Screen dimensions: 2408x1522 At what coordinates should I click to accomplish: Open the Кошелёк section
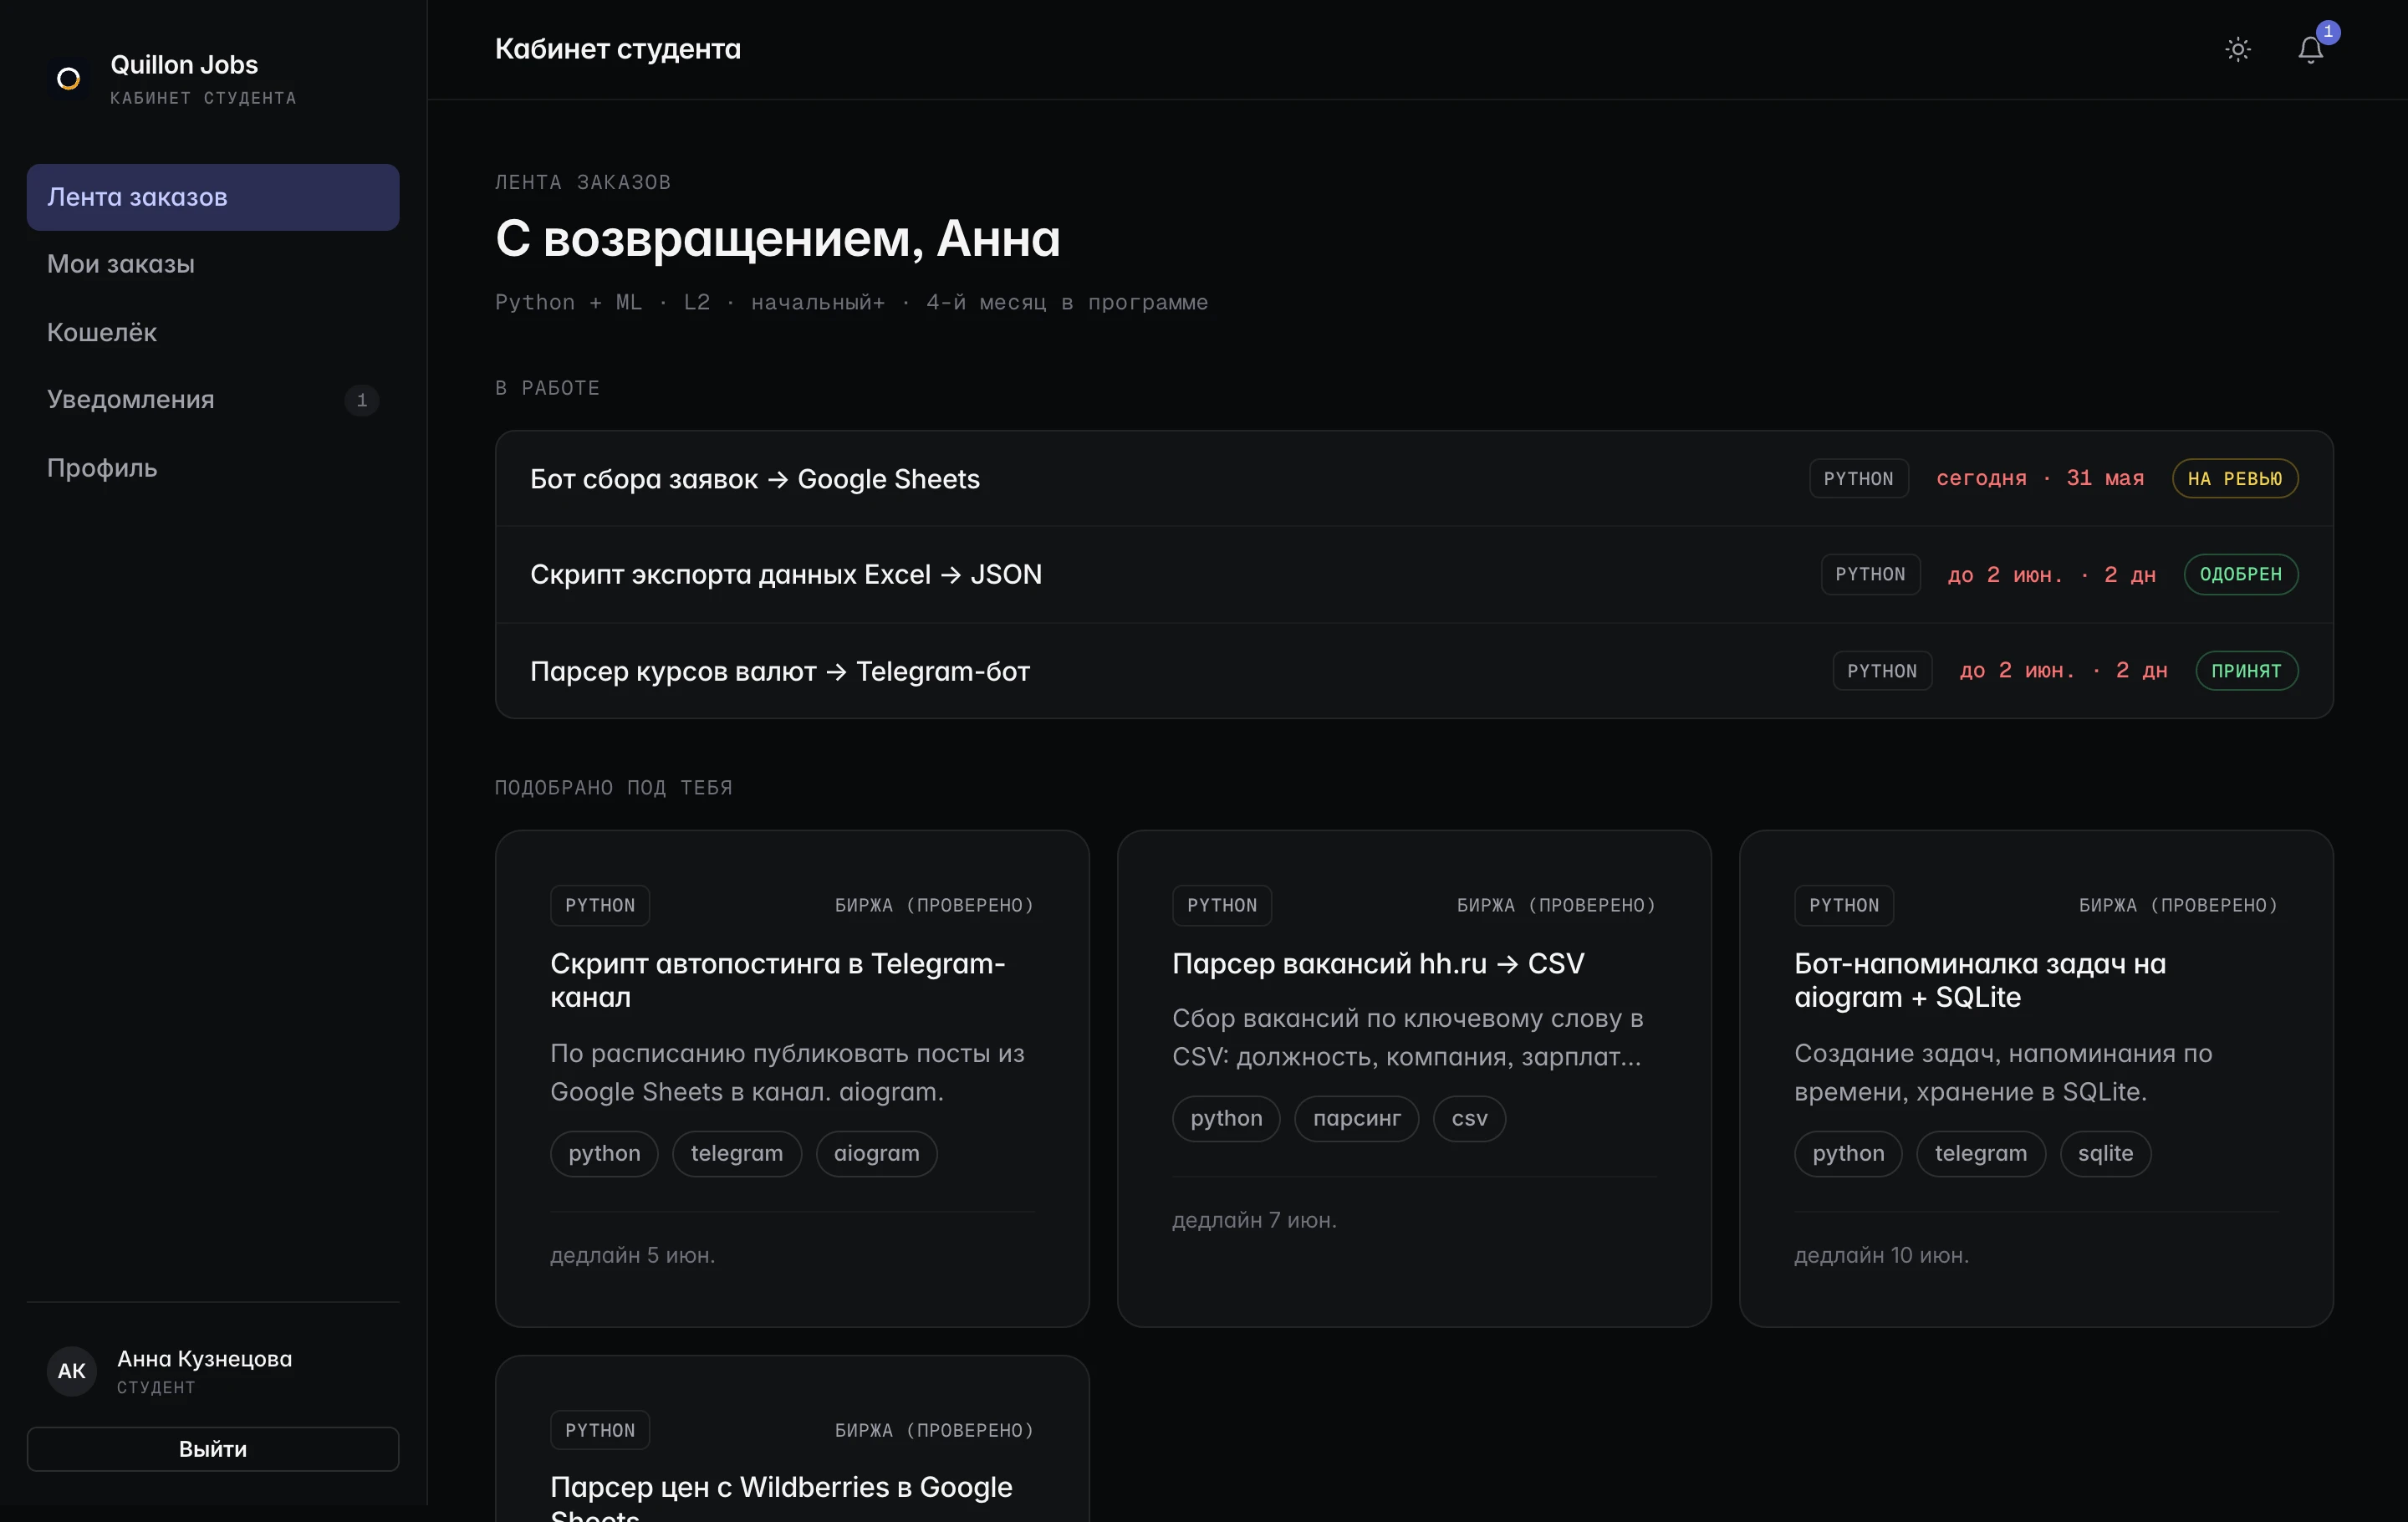click(x=213, y=332)
